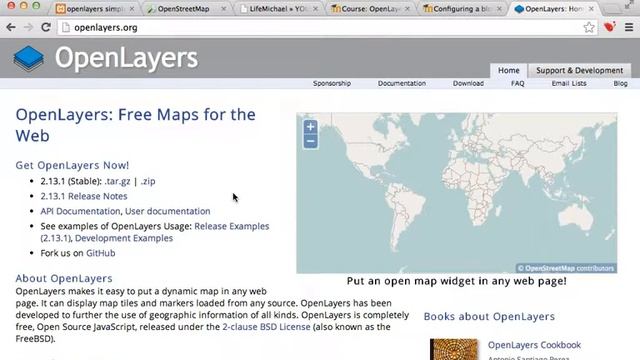Viewport: 640px width, 360px height.
Task: Open the Support & Development tab
Action: pos(580,70)
